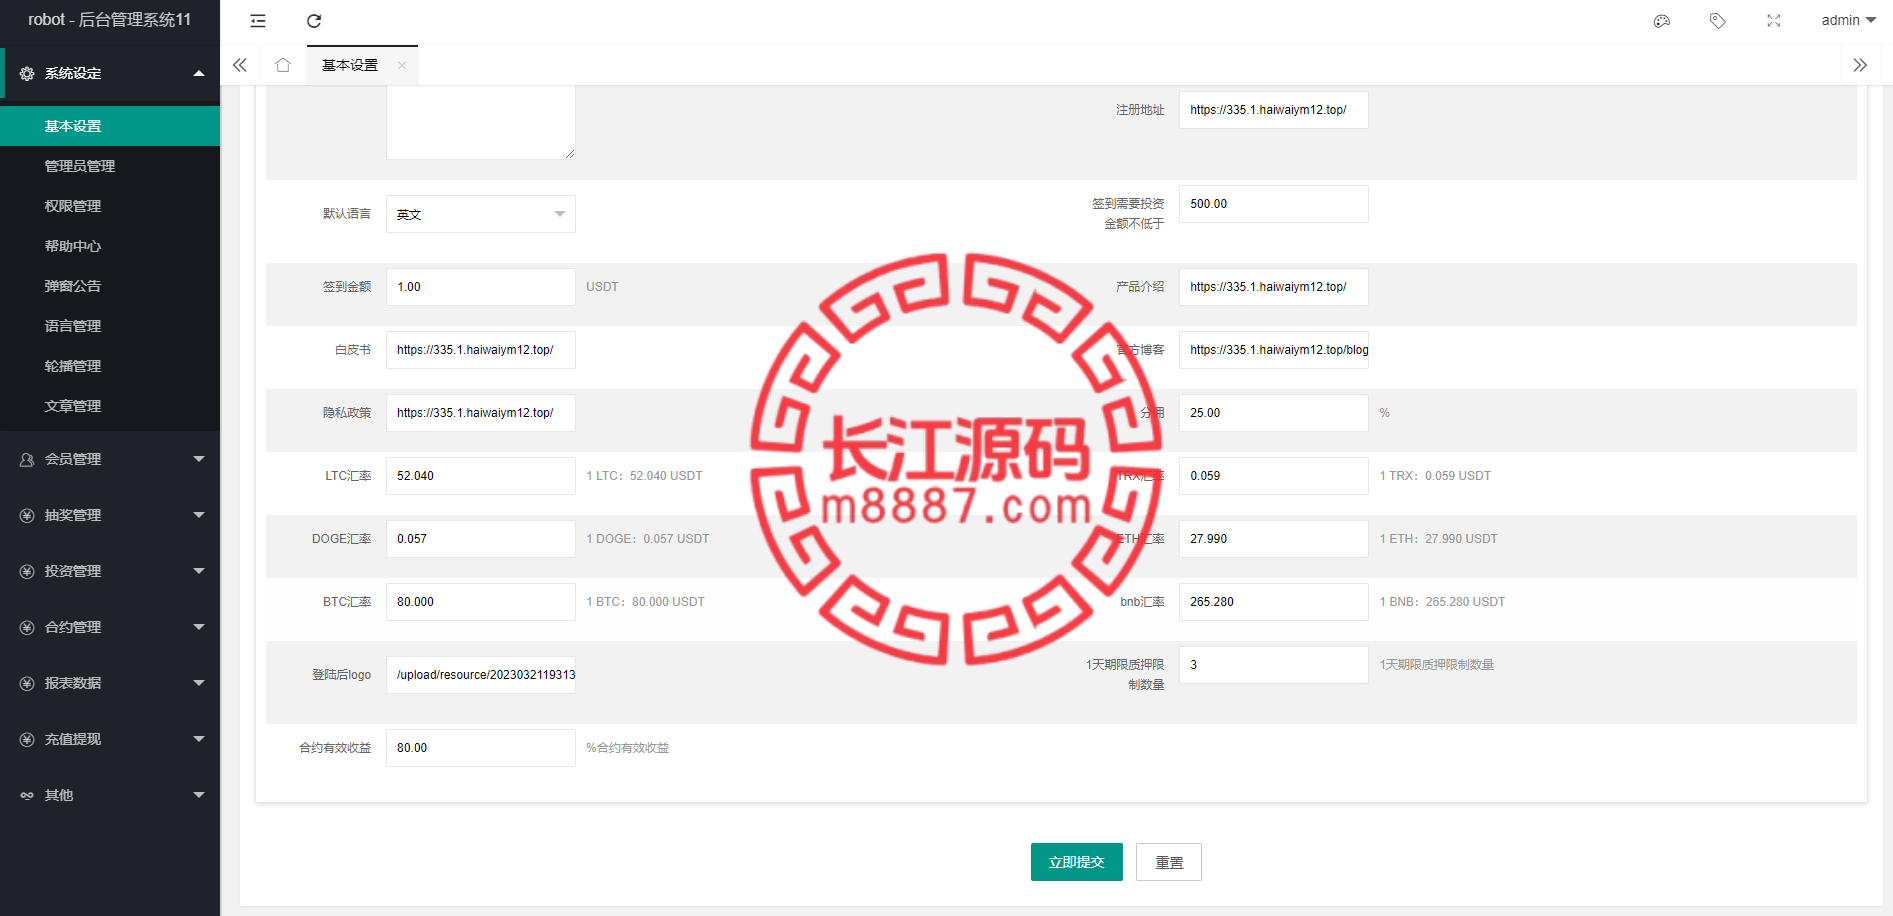This screenshot has width=1893, height=916.
Task: Click the 投资管理 icon
Action: (27, 571)
